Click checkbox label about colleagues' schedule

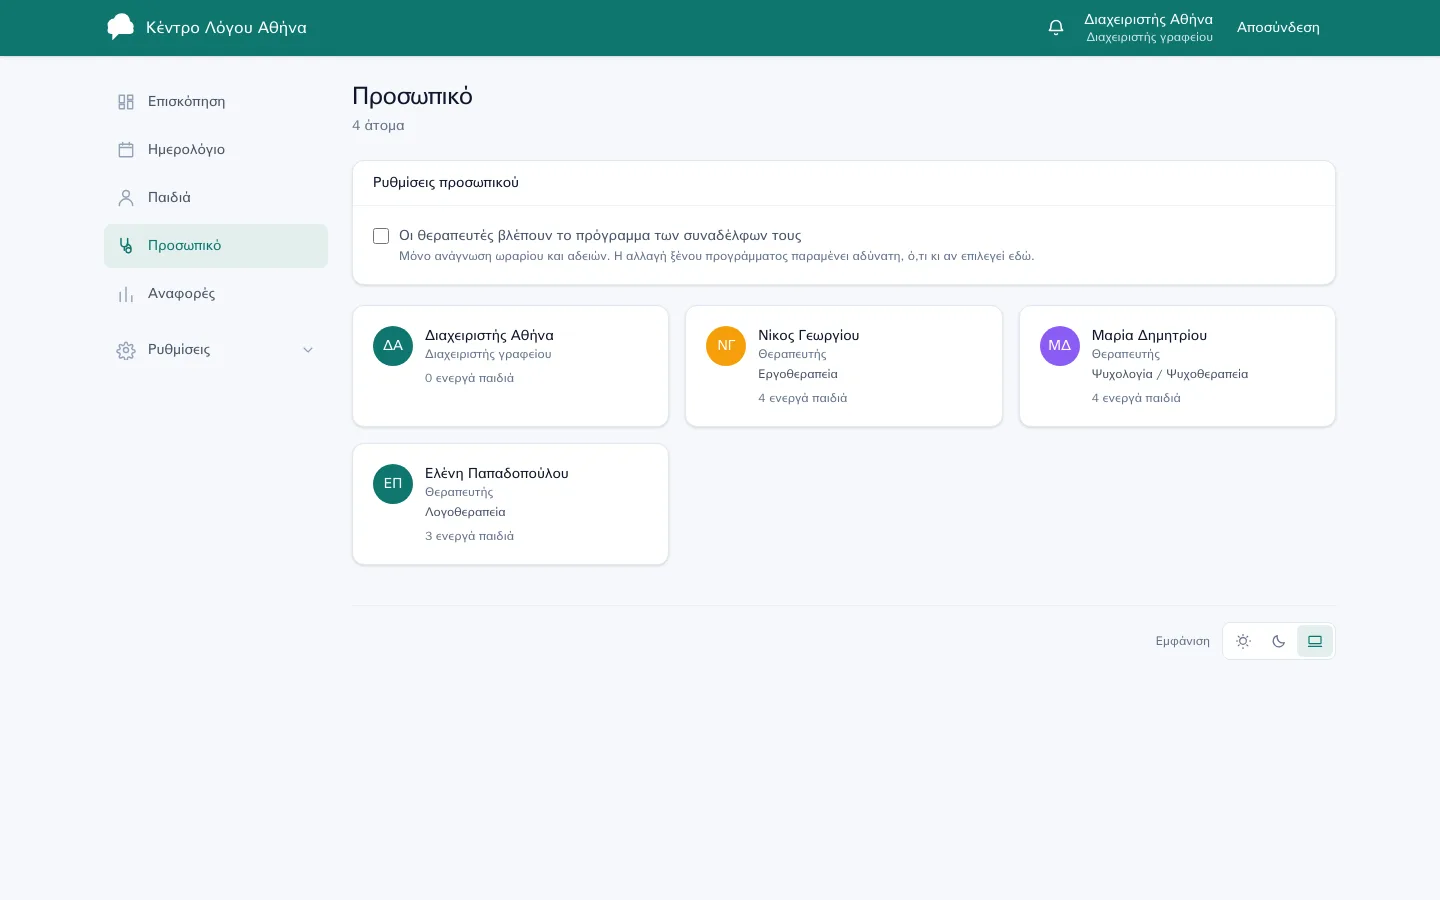tap(600, 236)
